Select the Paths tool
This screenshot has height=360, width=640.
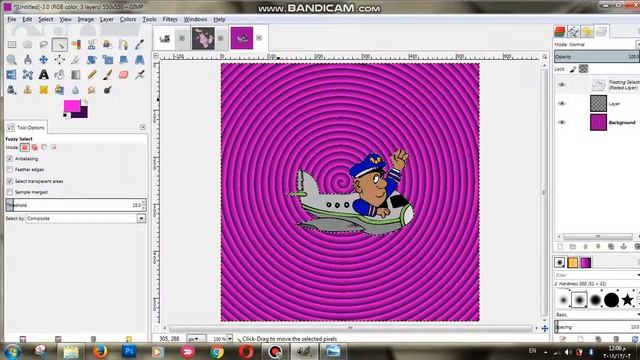tap(123, 44)
